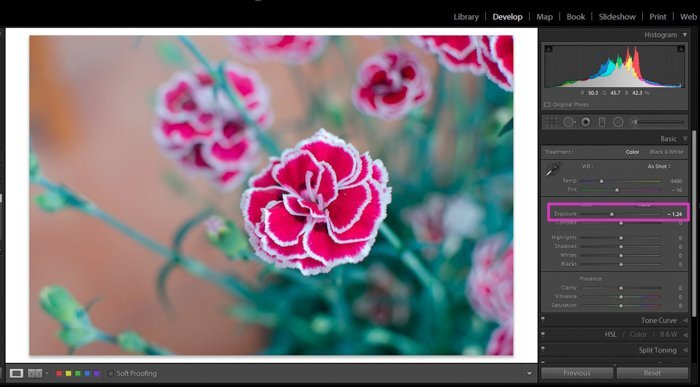
Task: Choose the Graduated Filter tool
Action: (x=602, y=122)
